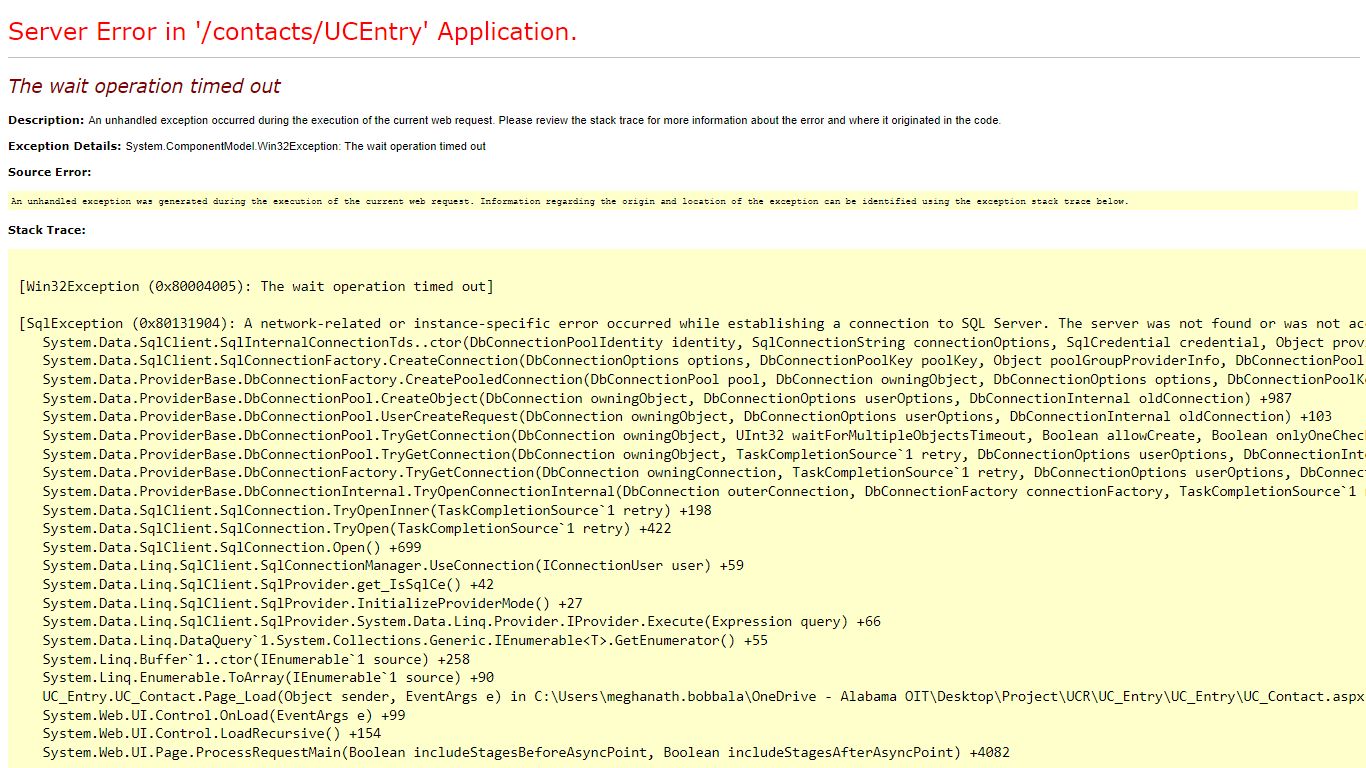The height and width of the screenshot is (768, 1366).
Task: Click the '[SqlException (0x80131904)' stack line
Action: (x=692, y=324)
